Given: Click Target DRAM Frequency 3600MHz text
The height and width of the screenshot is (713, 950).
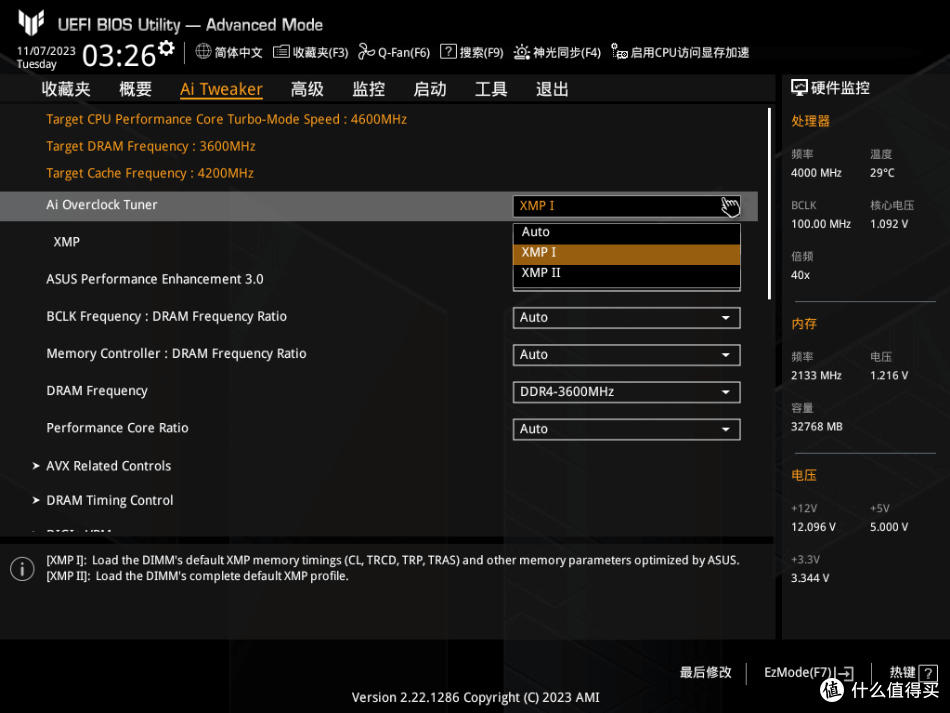Looking at the screenshot, I should pyautogui.click(x=151, y=147).
